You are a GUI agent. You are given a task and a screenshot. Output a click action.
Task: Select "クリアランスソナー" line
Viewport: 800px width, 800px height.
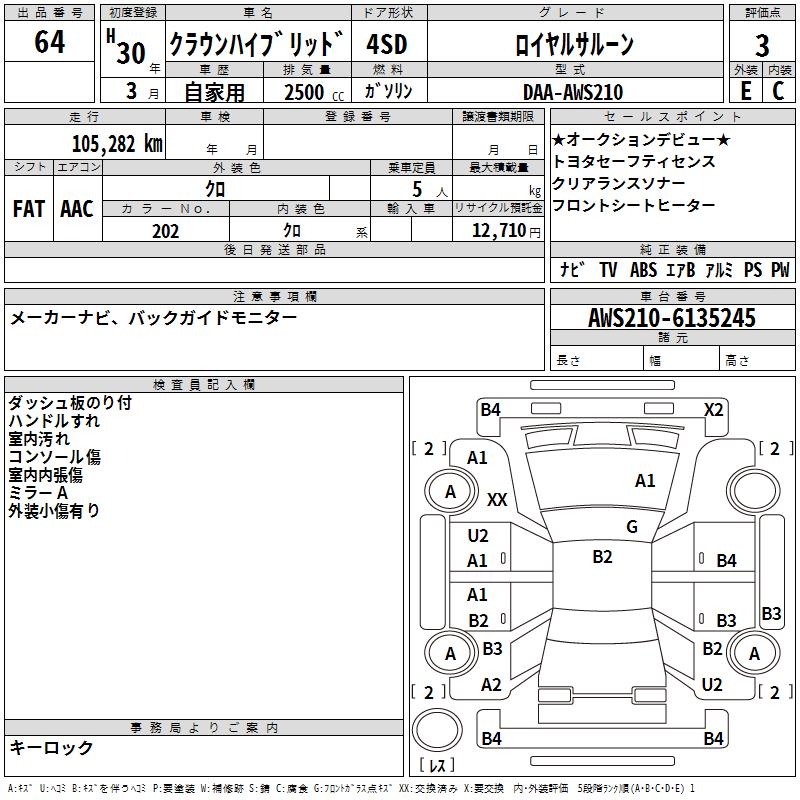tap(618, 183)
